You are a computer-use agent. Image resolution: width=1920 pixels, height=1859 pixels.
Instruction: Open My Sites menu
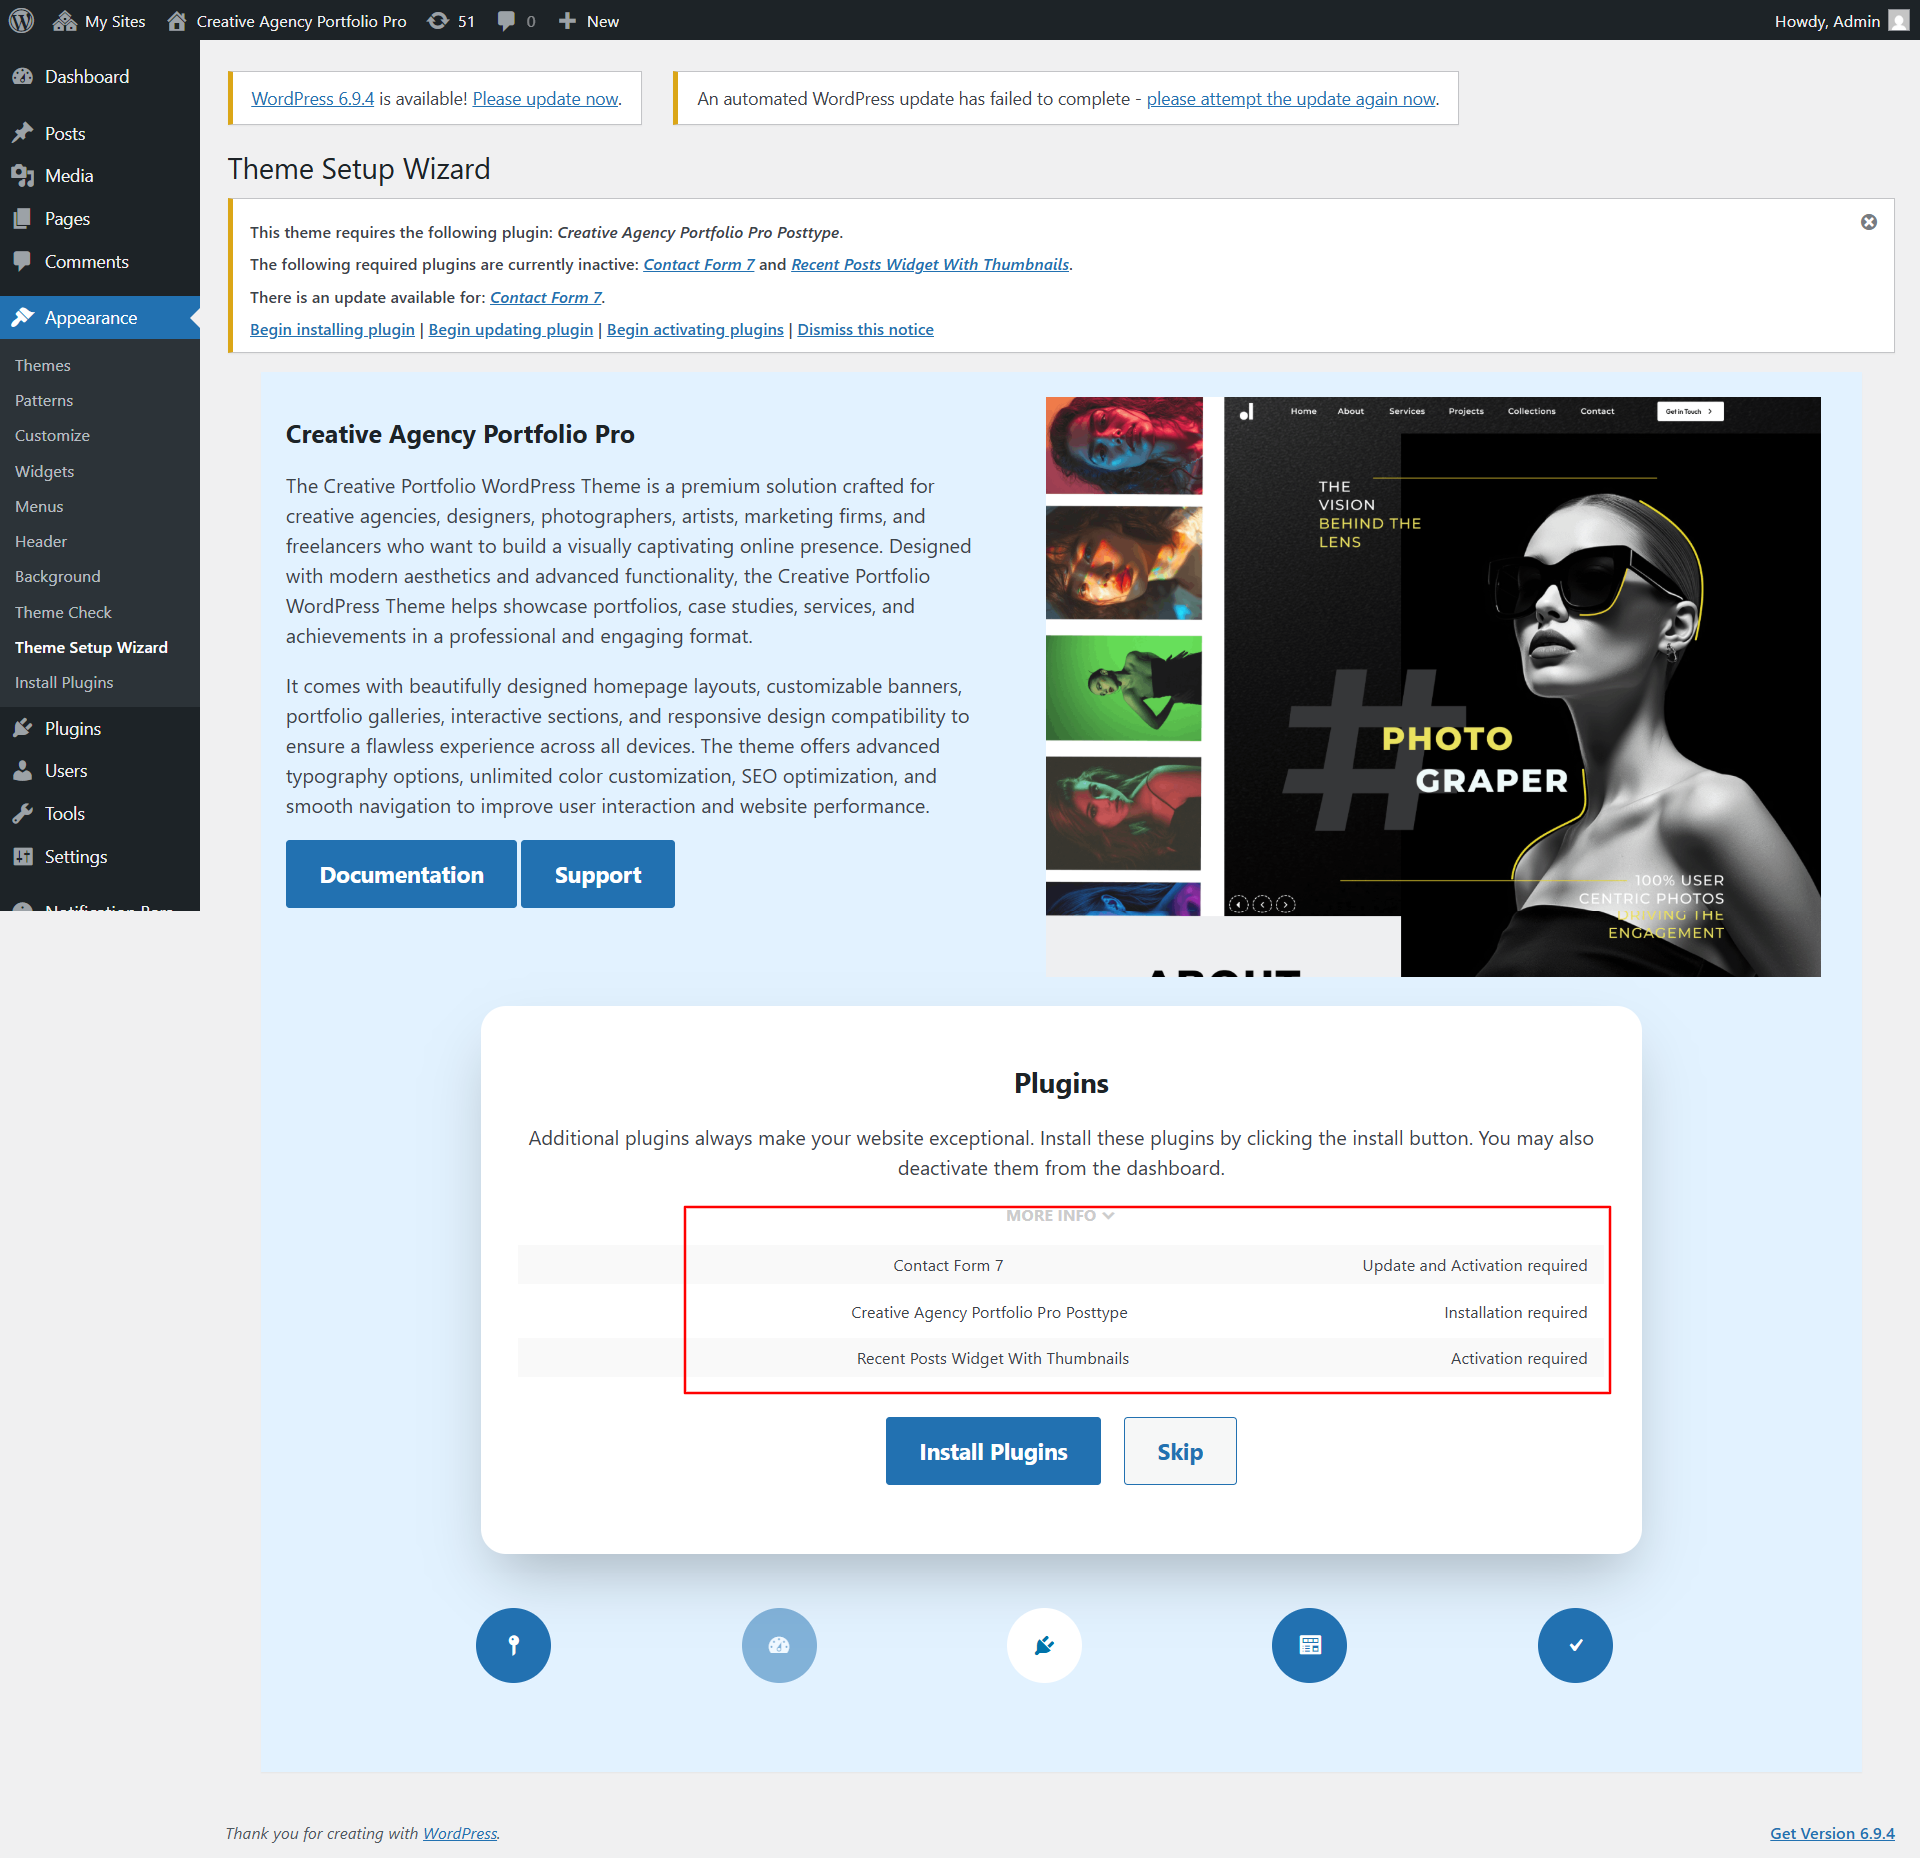pyautogui.click(x=99, y=21)
